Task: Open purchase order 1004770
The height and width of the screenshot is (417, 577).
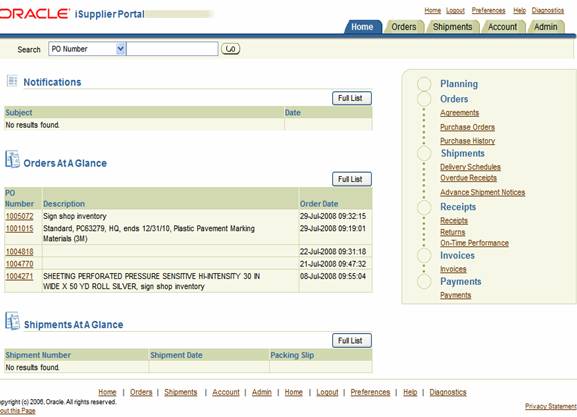Action: tap(20, 264)
